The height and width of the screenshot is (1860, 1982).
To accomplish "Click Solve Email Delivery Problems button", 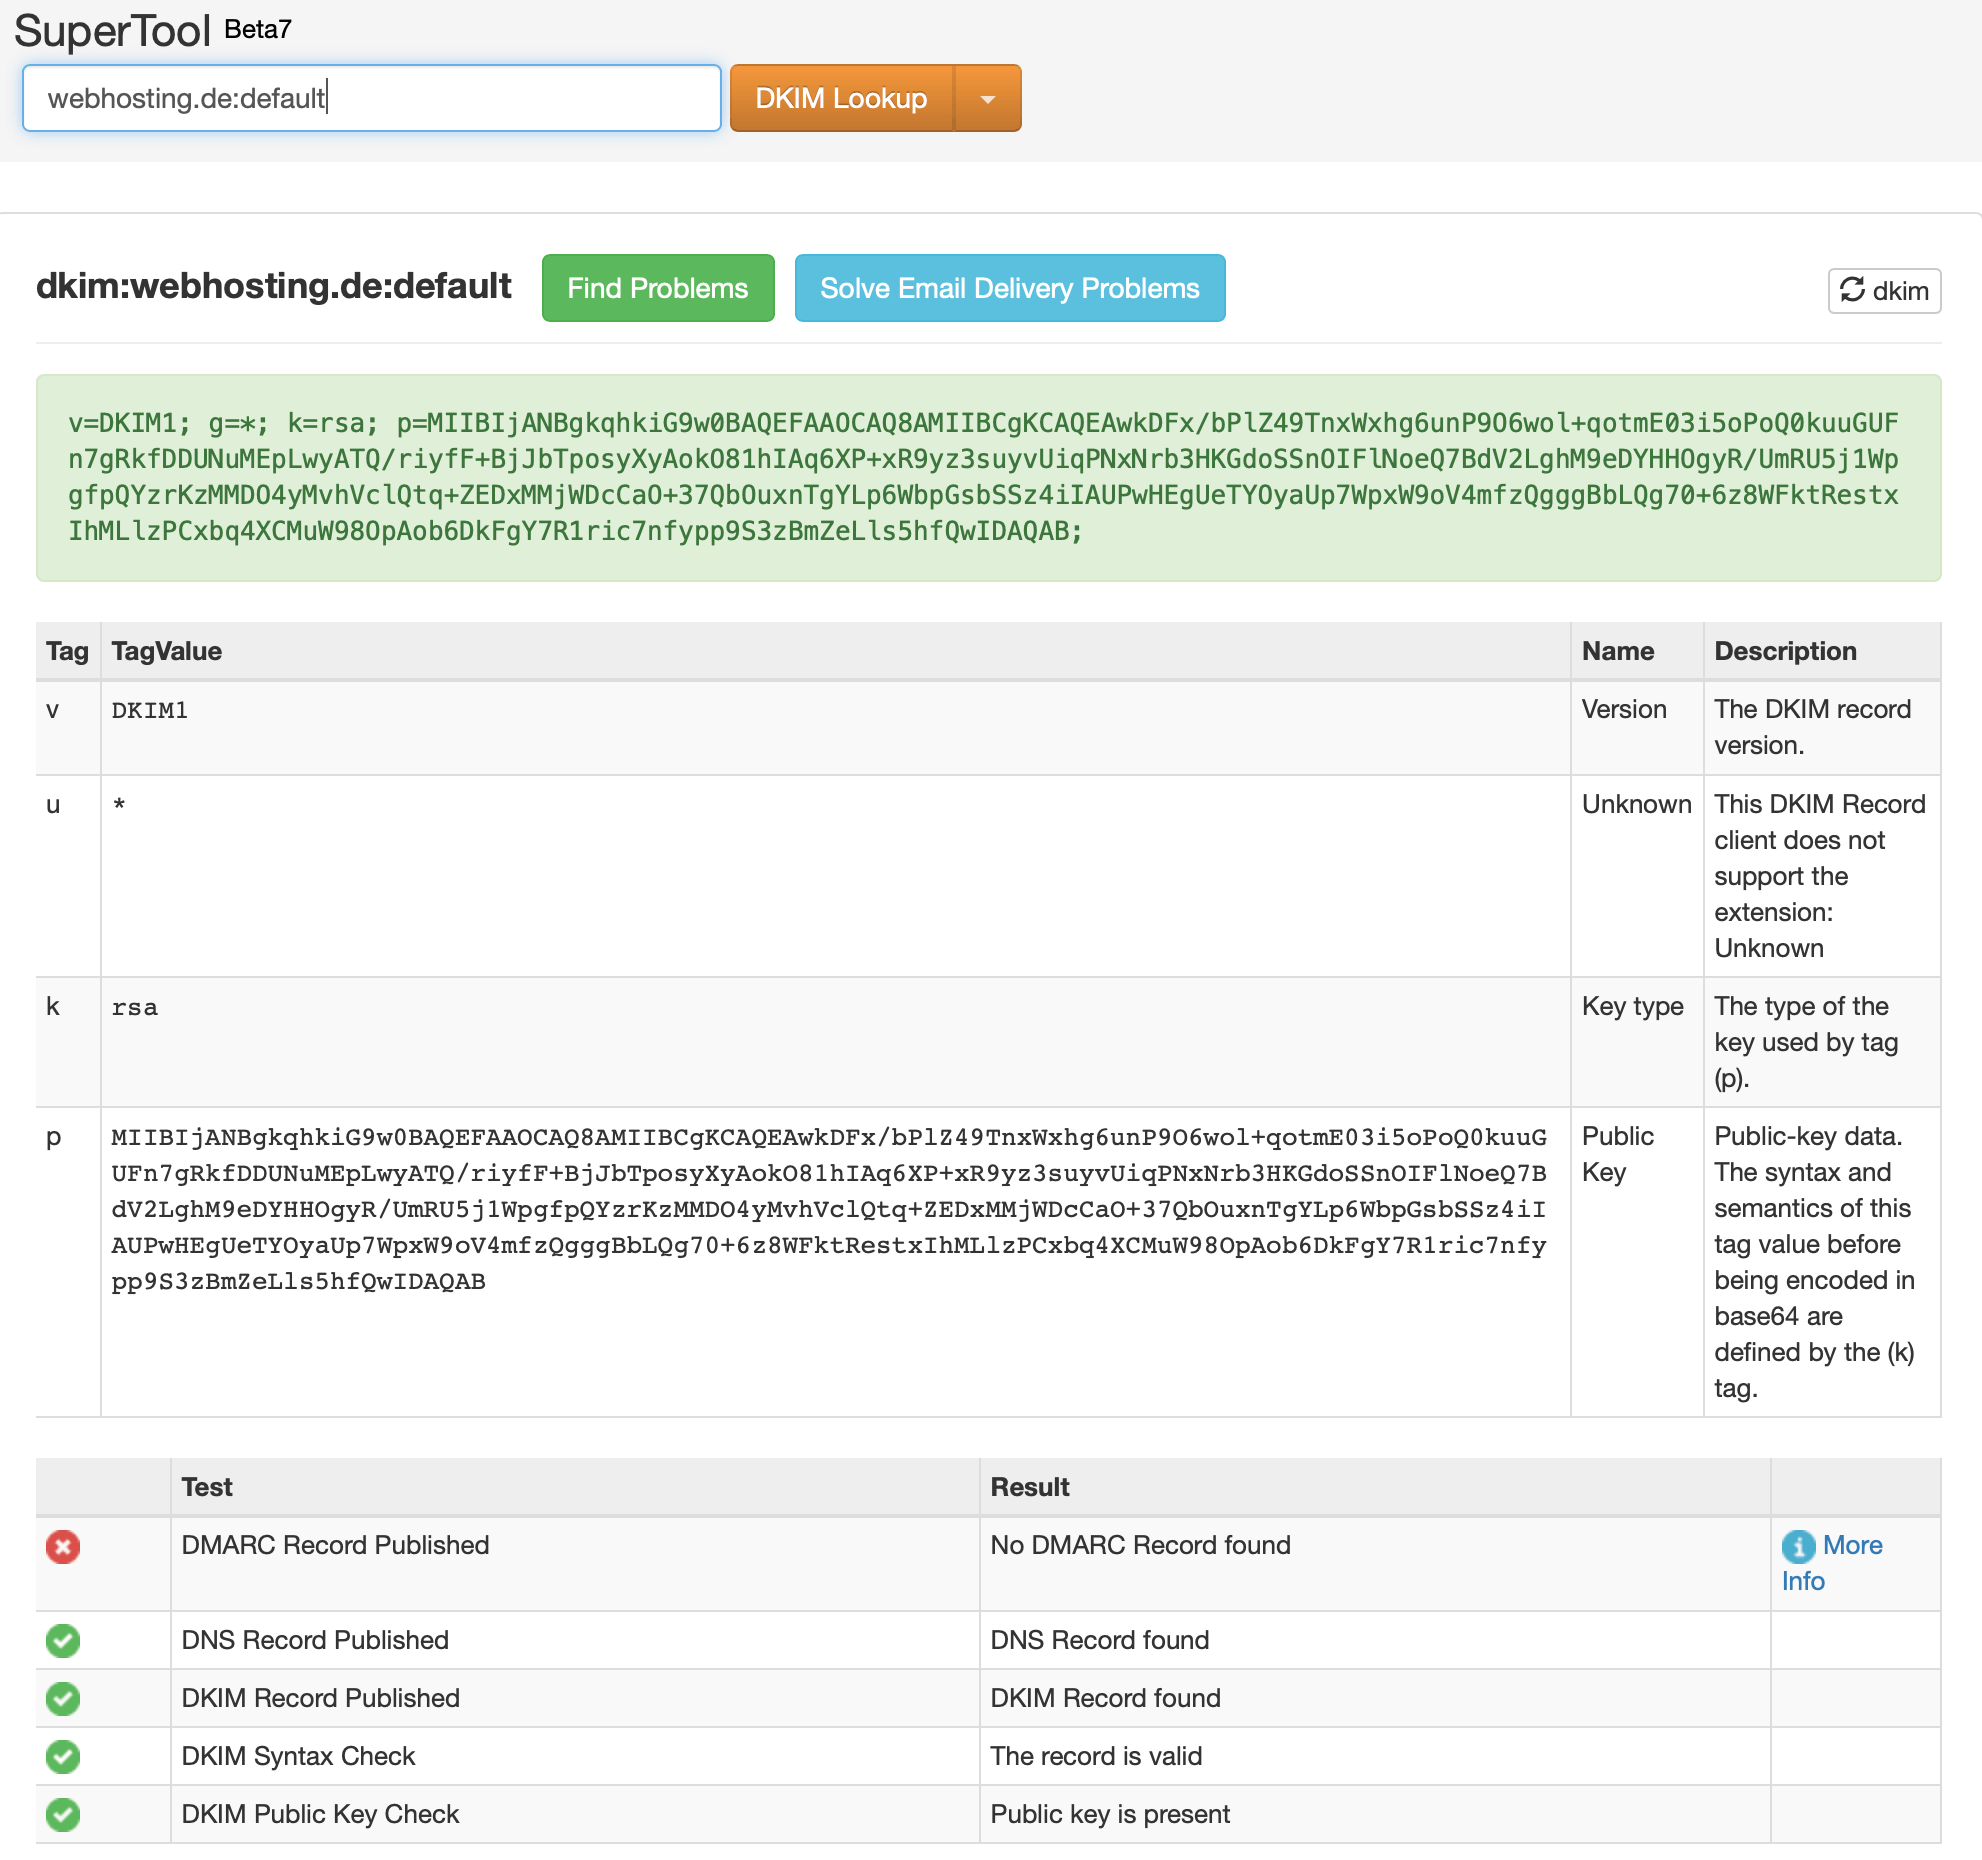I will (x=1009, y=288).
